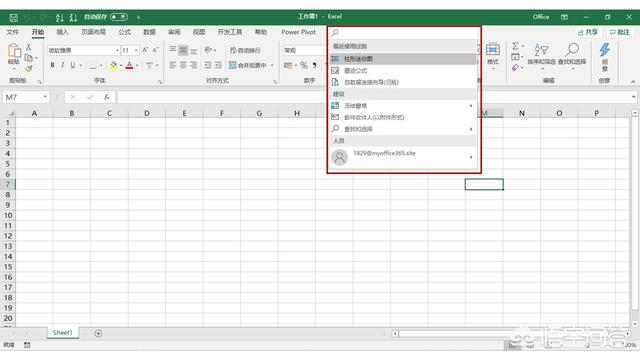Sort descending using the Z-A quick access icon
Screen dimensions: 640x360
pyautogui.click(x=73, y=18)
